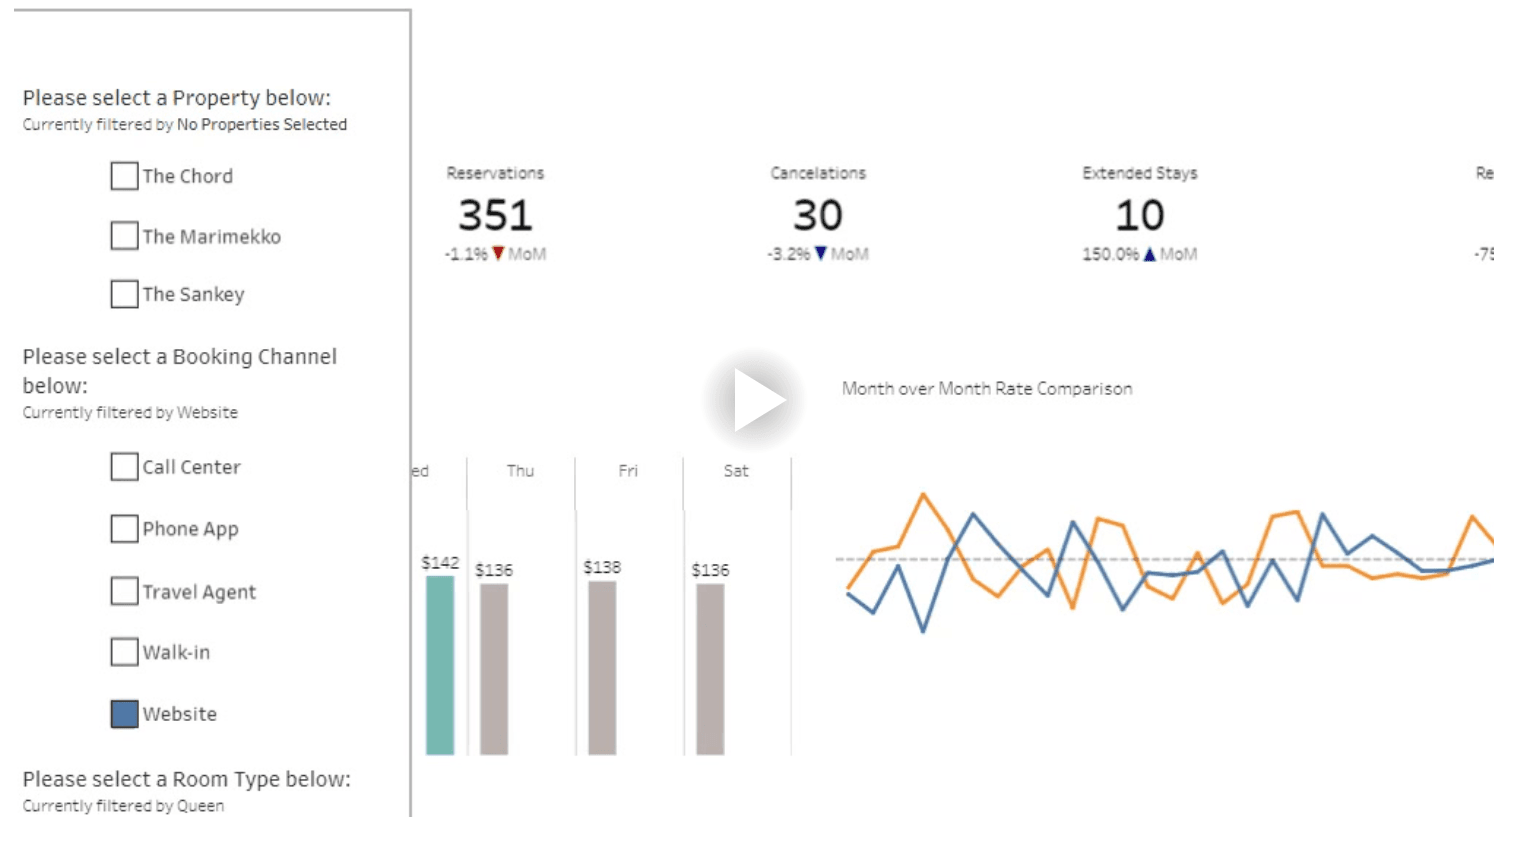Click the Reservations 351 KPI number
This screenshot has height=846, width=1532.
pyautogui.click(x=496, y=215)
